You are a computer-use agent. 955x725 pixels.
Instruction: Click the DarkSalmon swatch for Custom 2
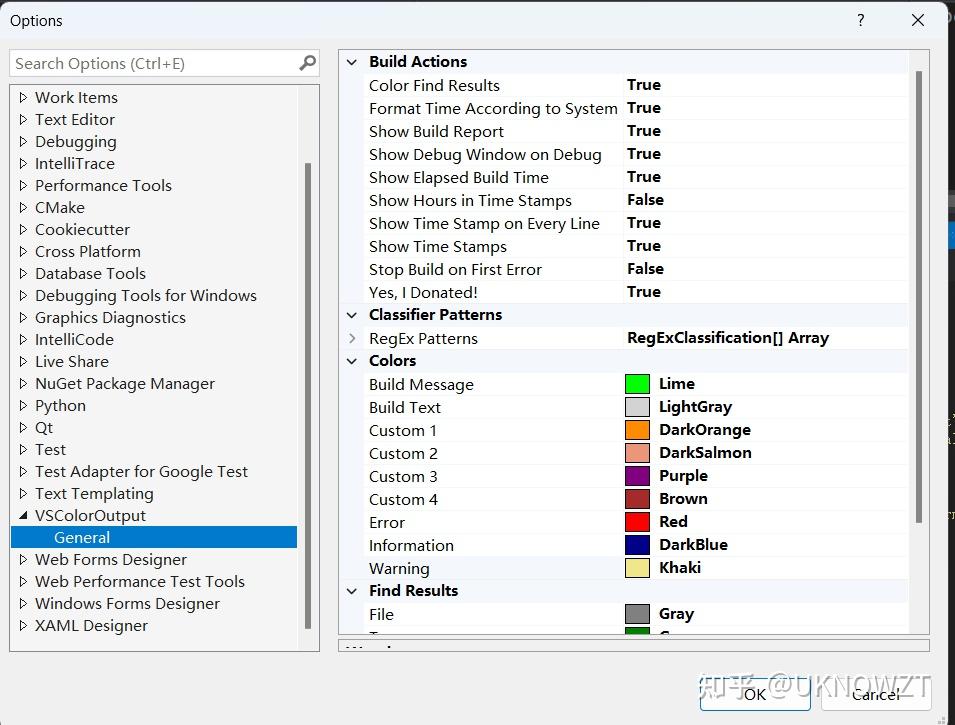[637, 453]
